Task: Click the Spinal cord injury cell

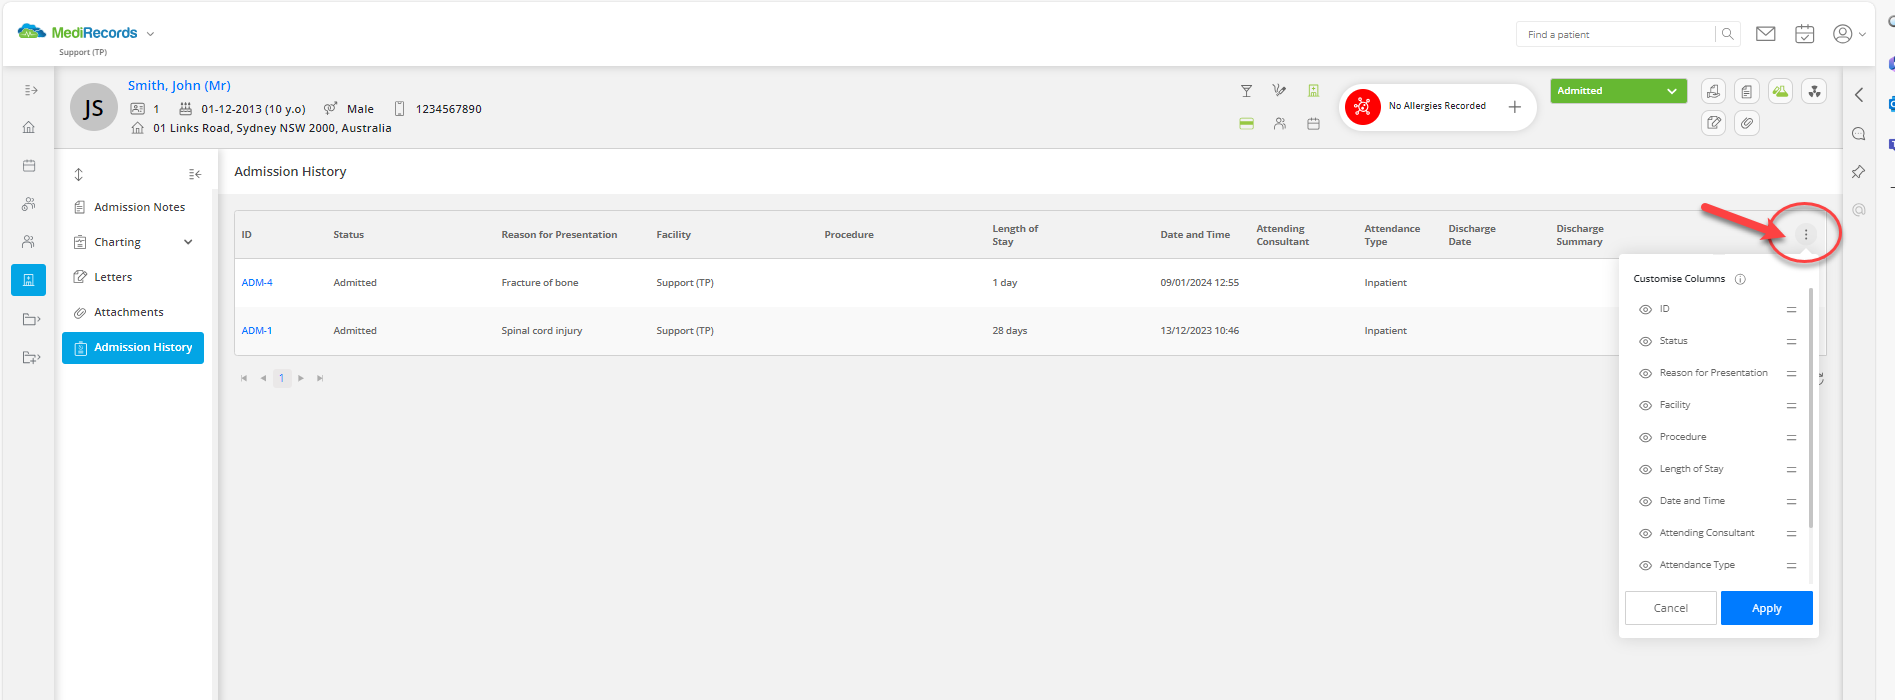Action: 542,331
